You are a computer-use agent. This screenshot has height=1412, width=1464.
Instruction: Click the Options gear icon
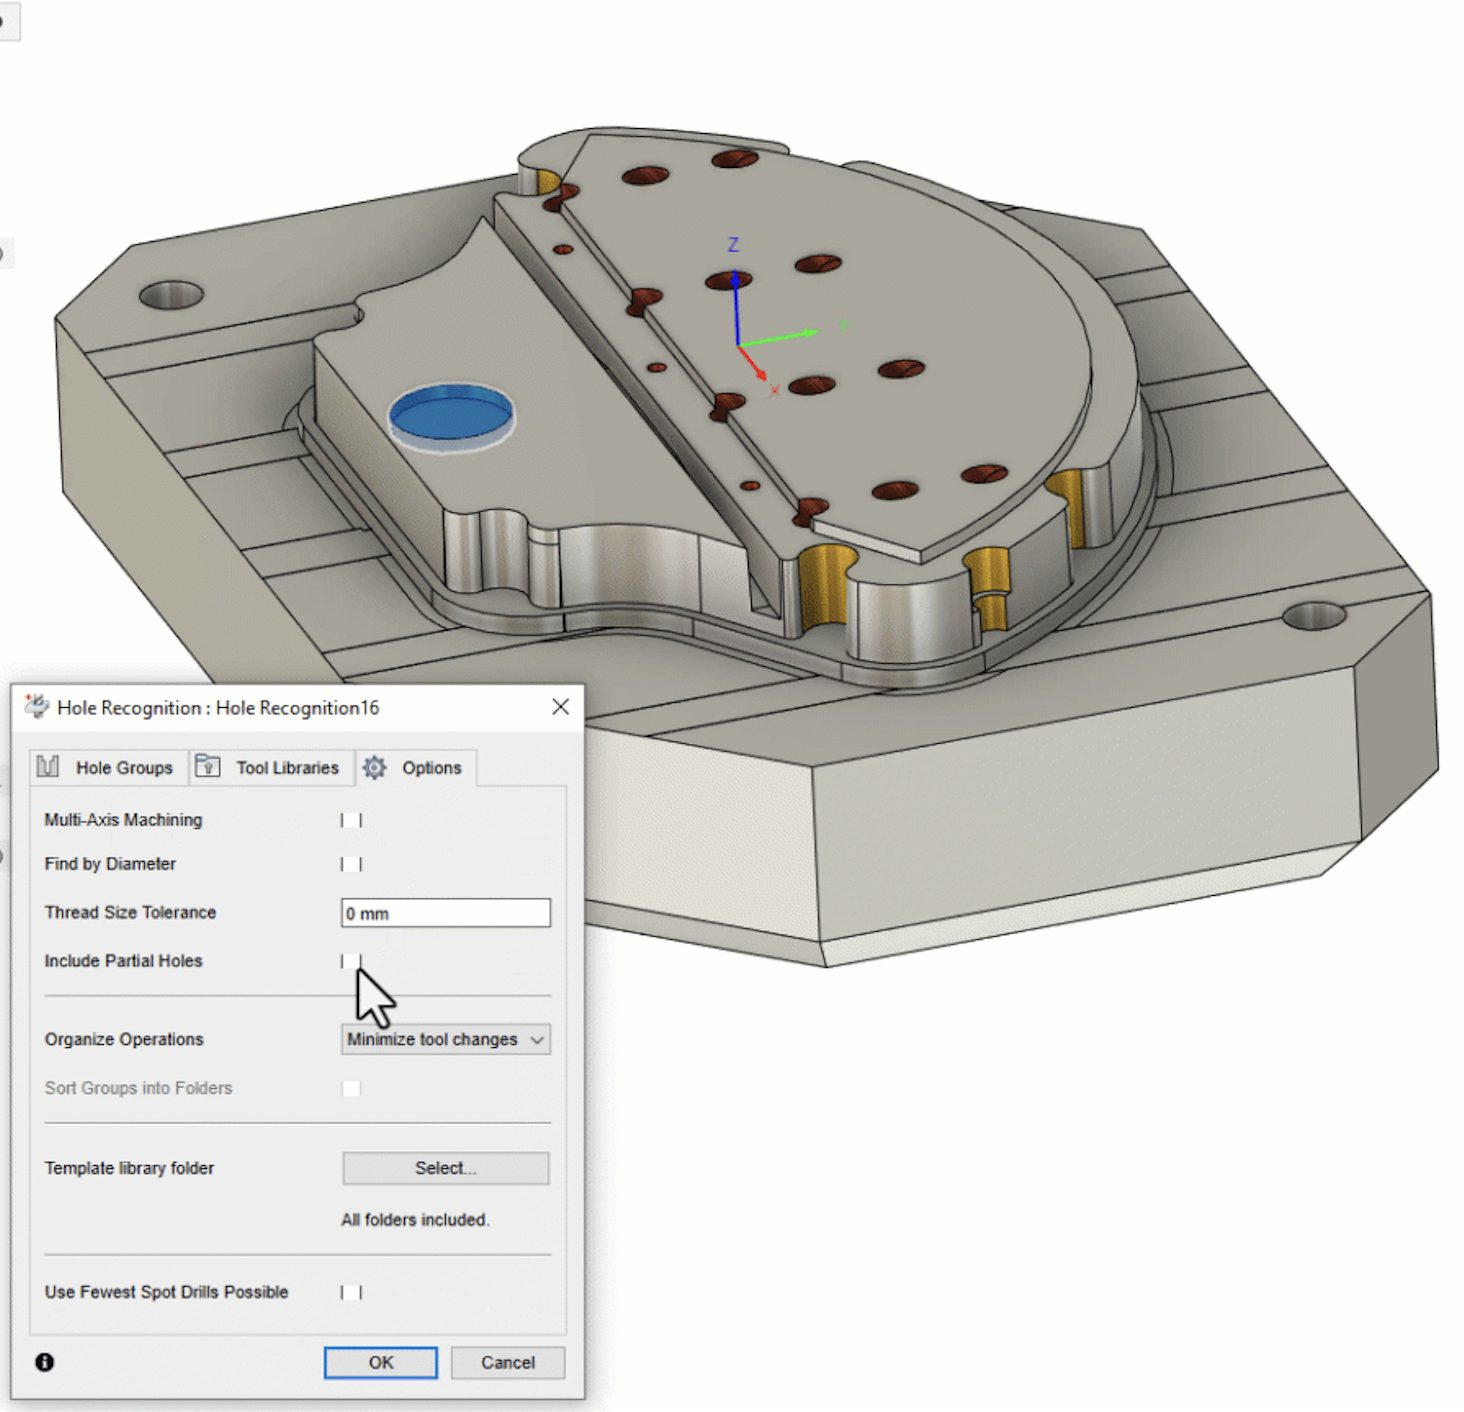374,767
